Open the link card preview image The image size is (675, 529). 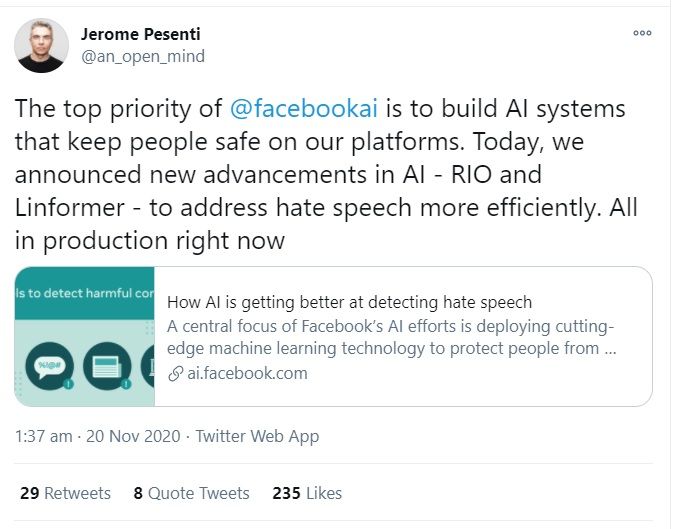85,336
